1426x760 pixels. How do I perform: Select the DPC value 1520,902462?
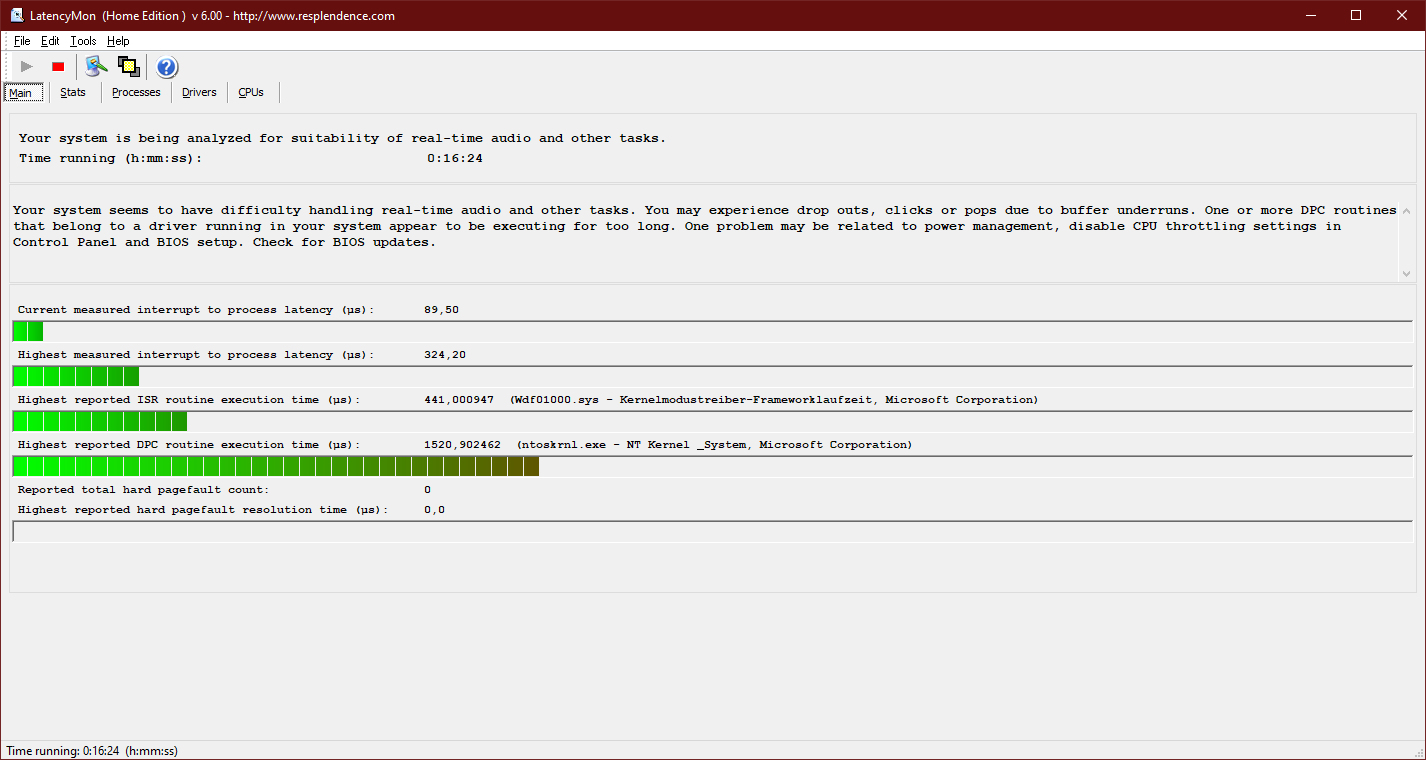[x=462, y=445]
